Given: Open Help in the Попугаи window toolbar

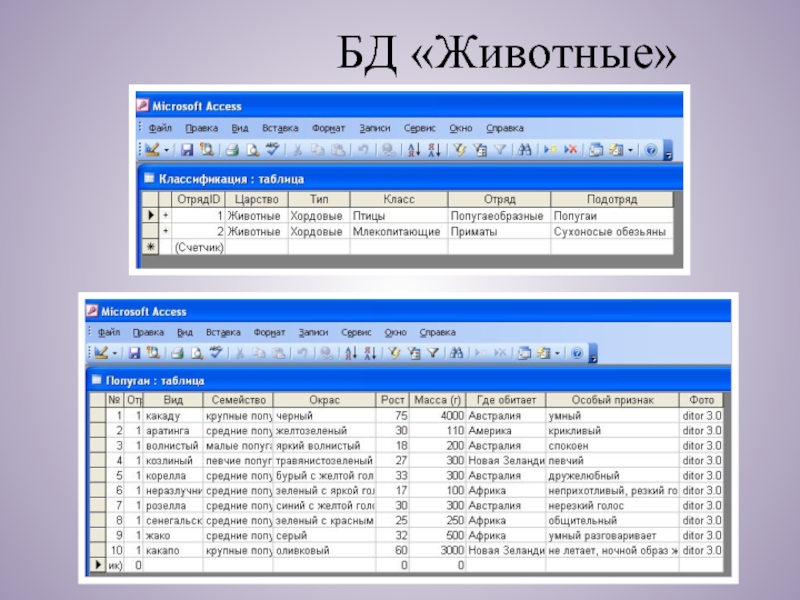Looking at the screenshot, I should 577,353.
